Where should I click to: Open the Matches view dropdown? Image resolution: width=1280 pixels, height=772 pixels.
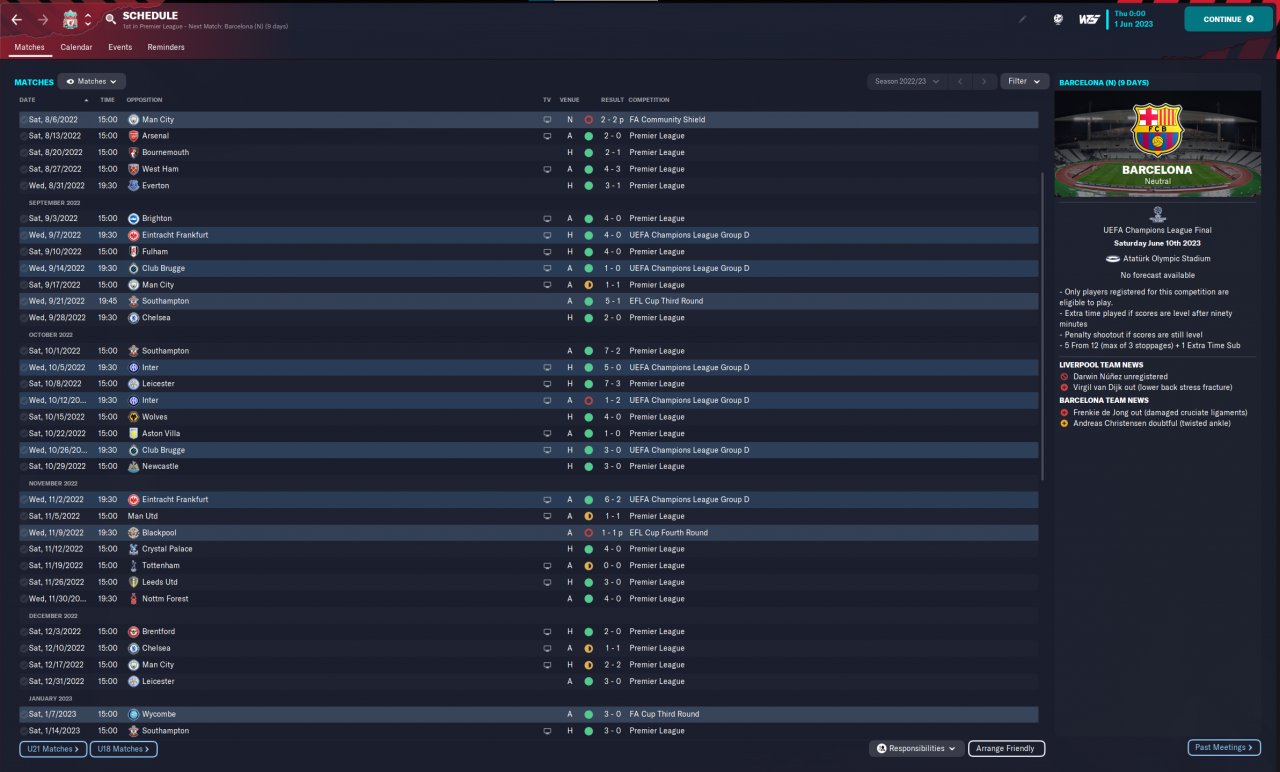click(x=92, y=81)
